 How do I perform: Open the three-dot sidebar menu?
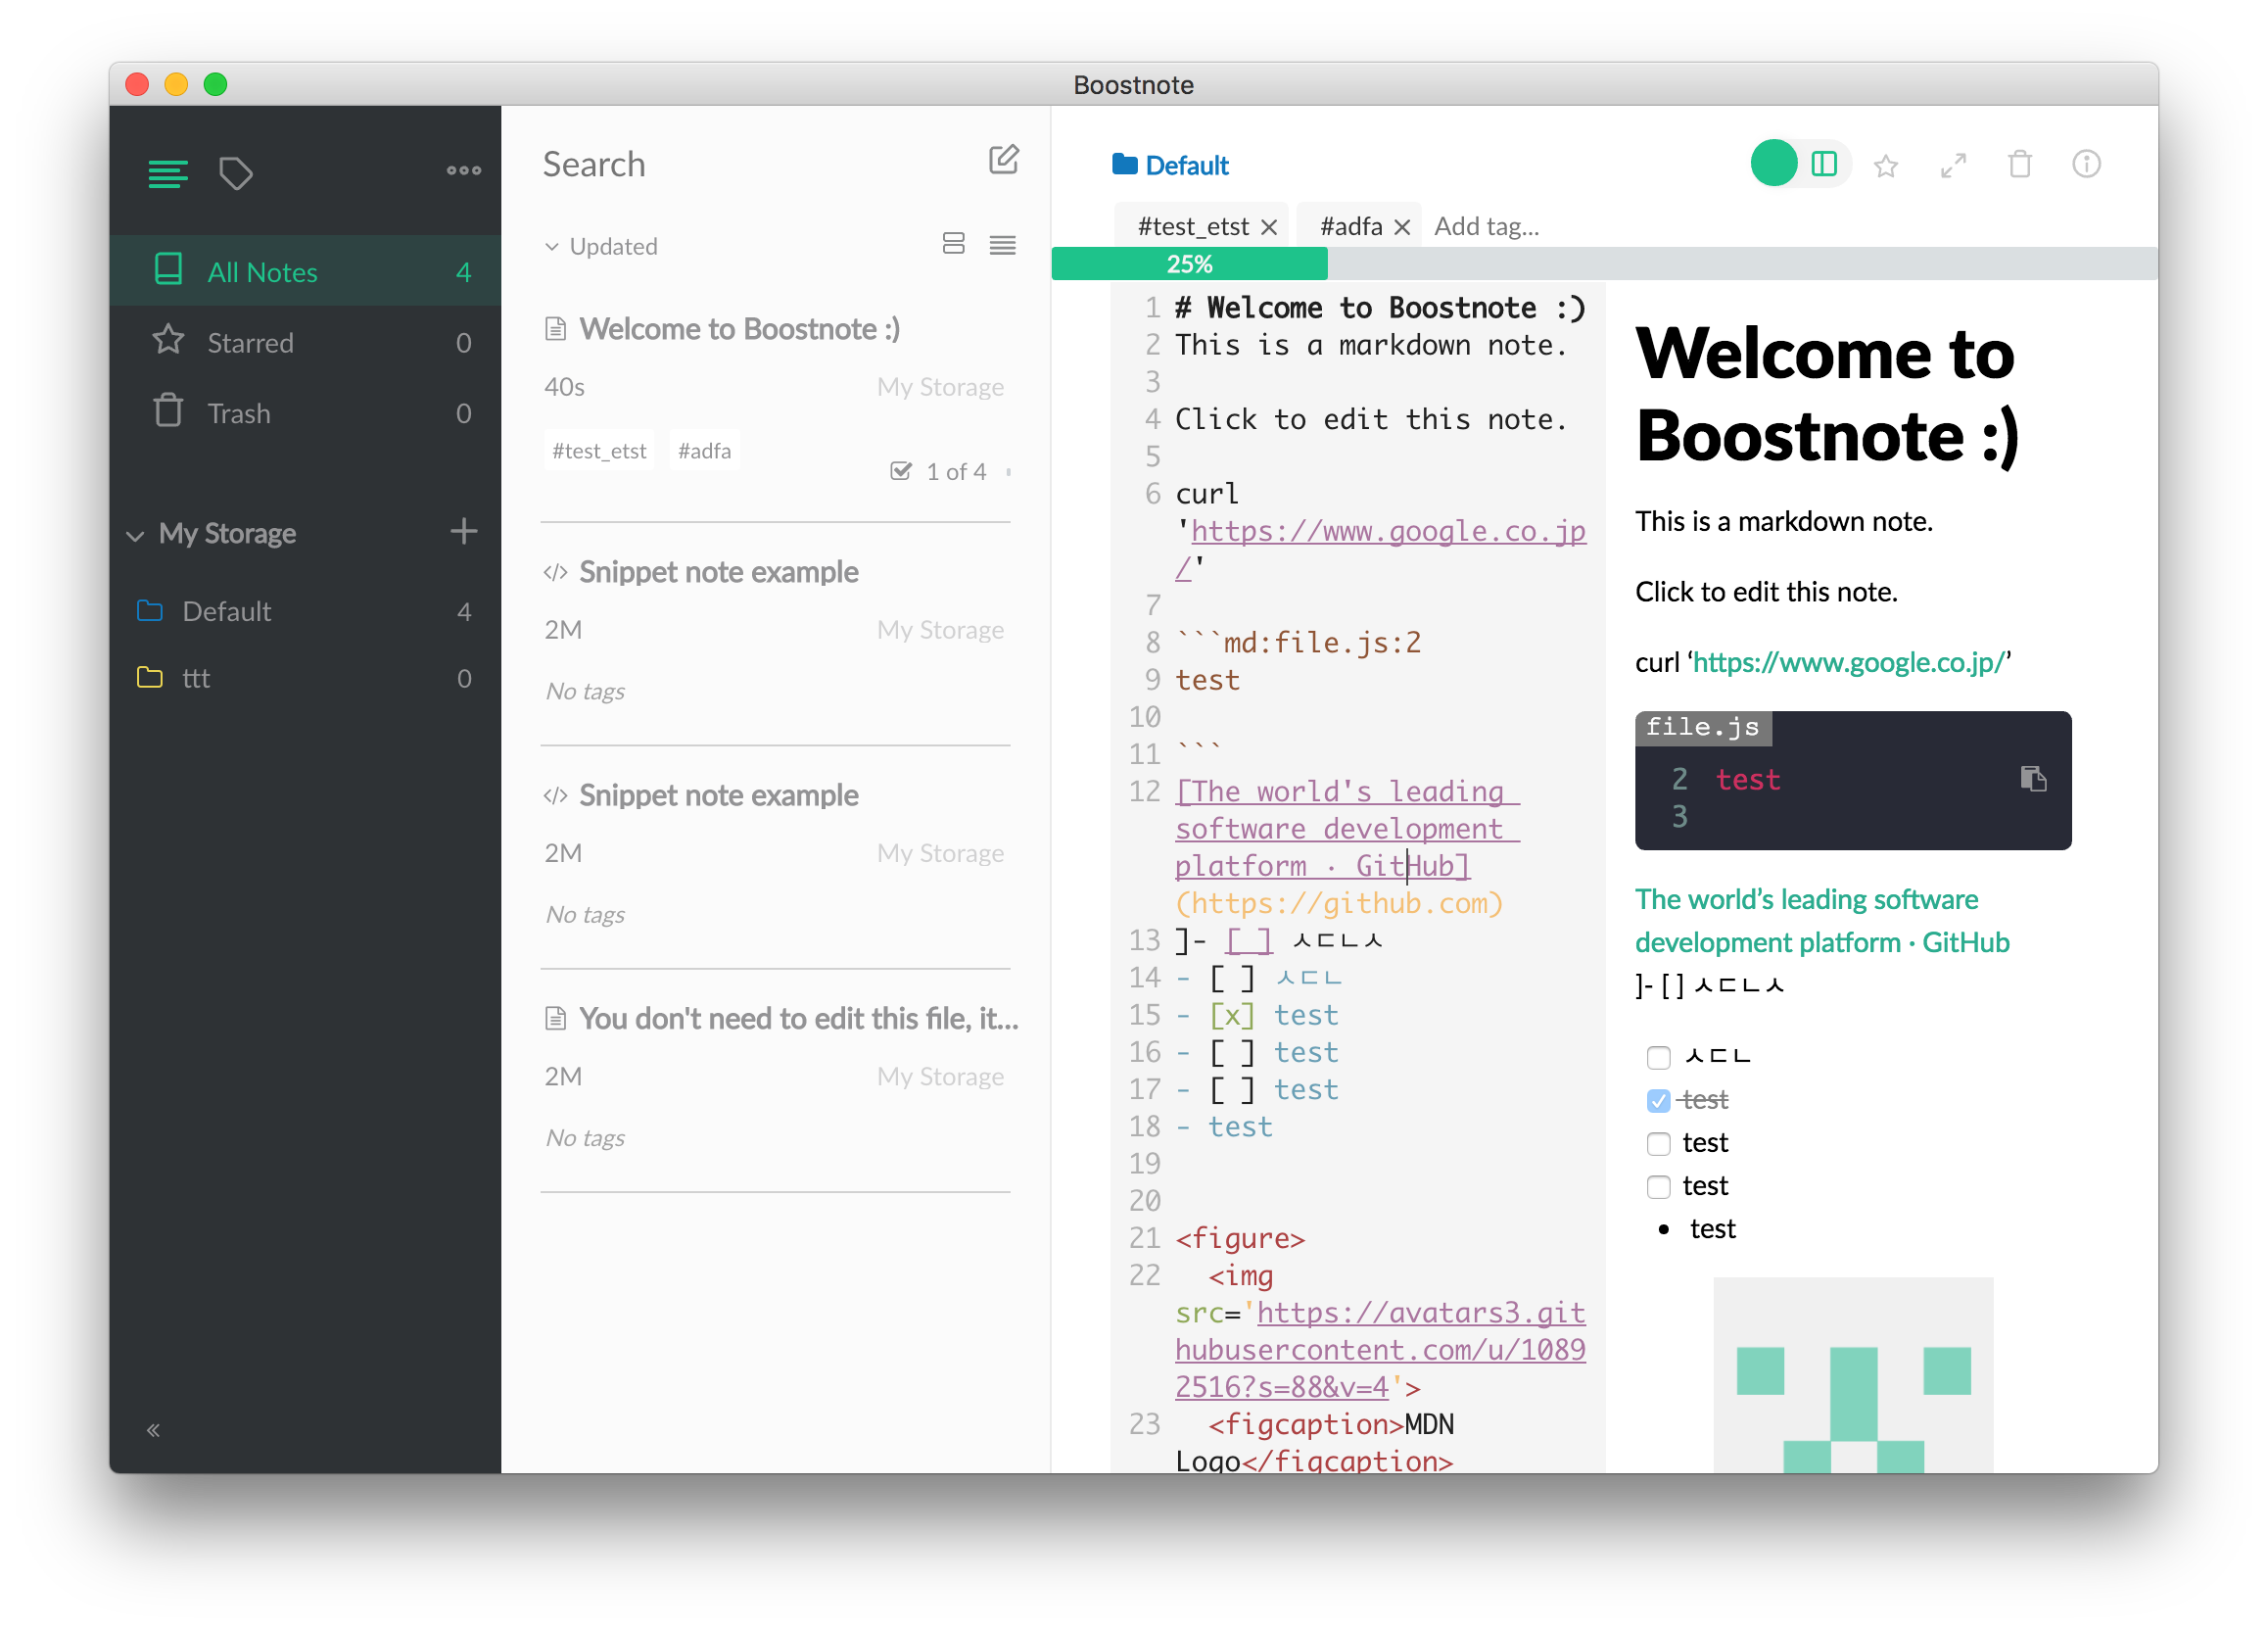pos(464,170)
